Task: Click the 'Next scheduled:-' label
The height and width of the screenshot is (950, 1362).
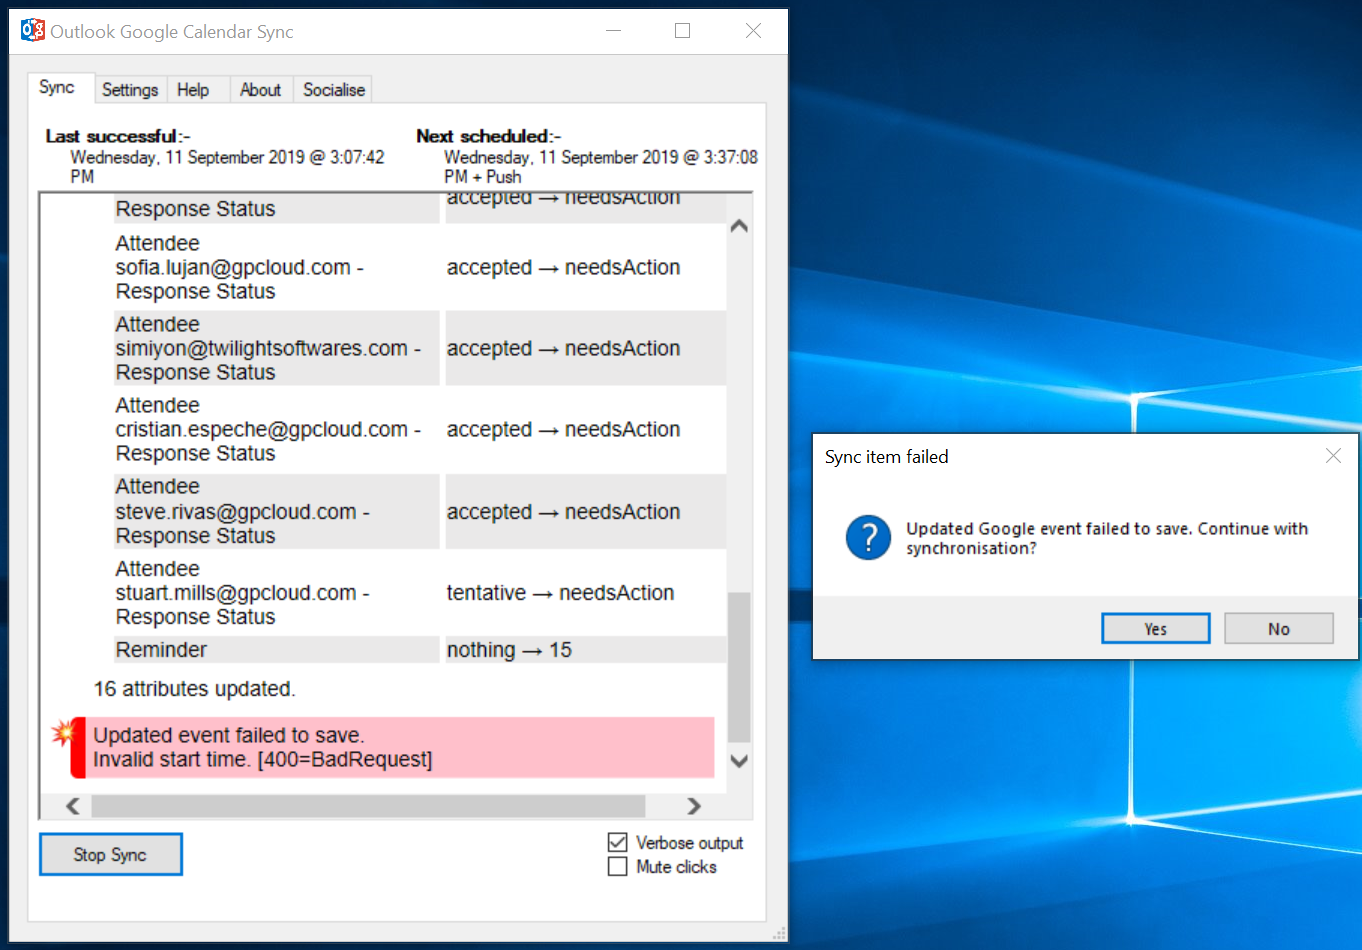Action: (489, 136)
